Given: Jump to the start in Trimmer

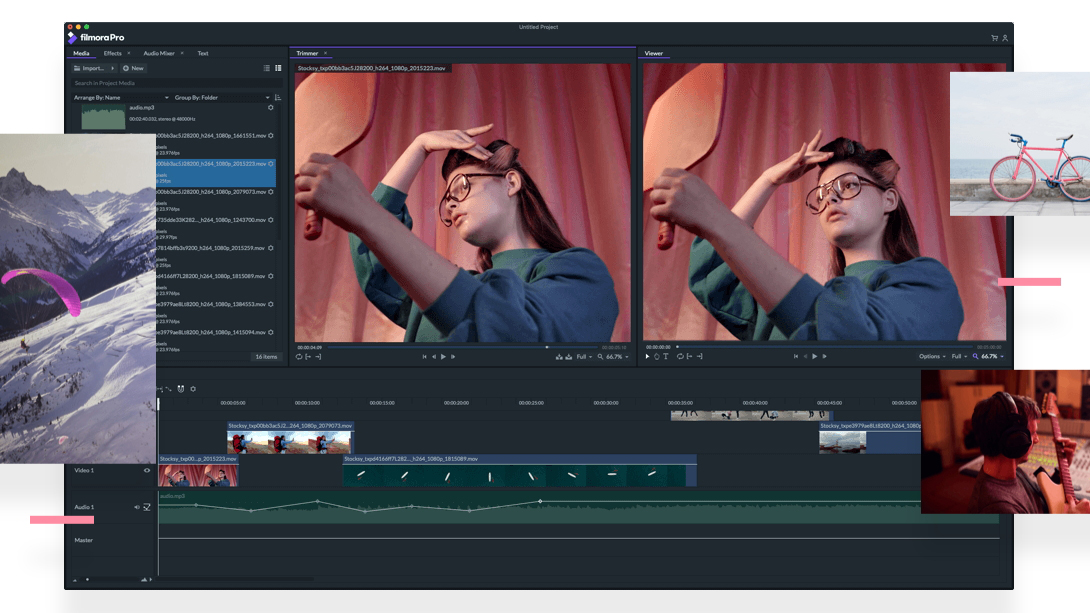Looking at the screenshot, I should point(424,357).
